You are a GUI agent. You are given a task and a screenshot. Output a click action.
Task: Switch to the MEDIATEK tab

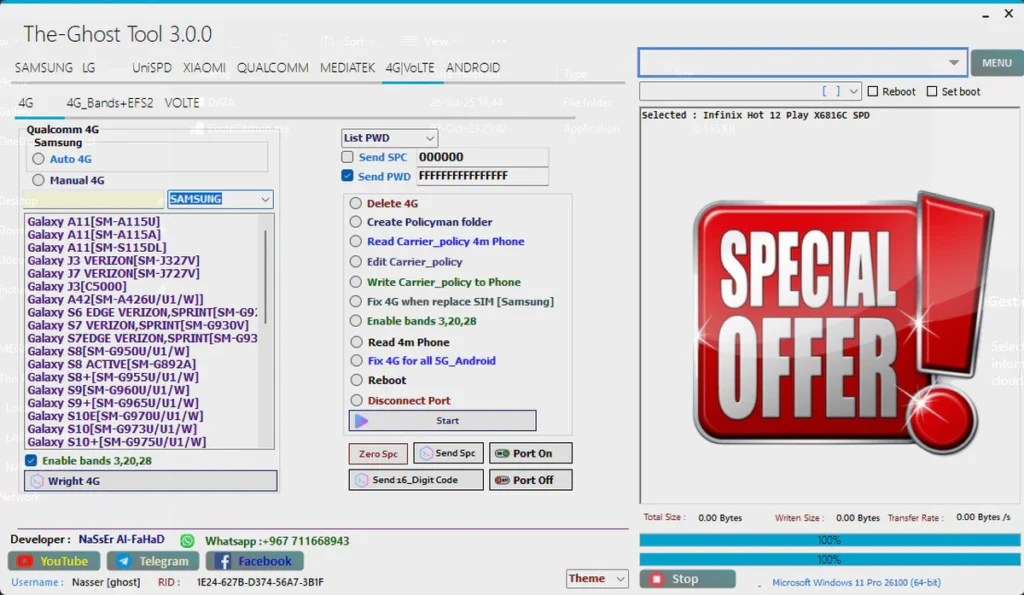347,68
